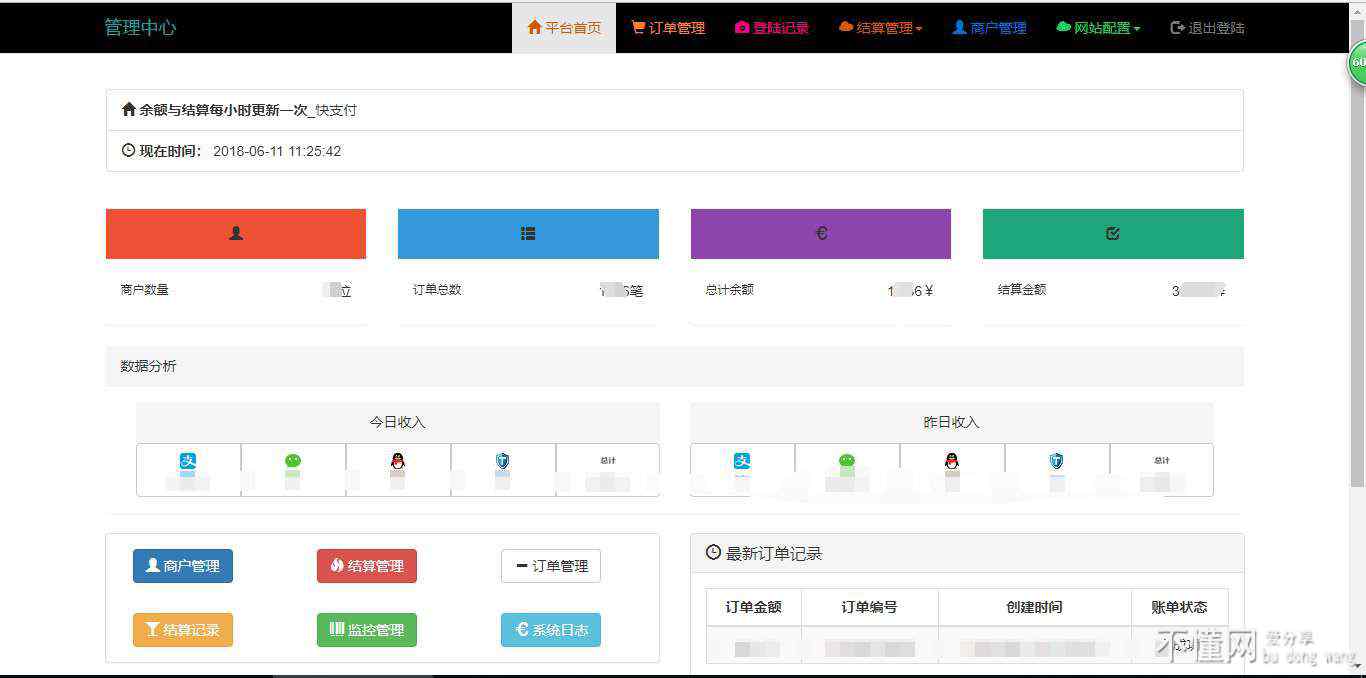The height and width of the screenshot is (678, 1366).
Task: Click the 管理中心 brand title
Action: point(140,28)
